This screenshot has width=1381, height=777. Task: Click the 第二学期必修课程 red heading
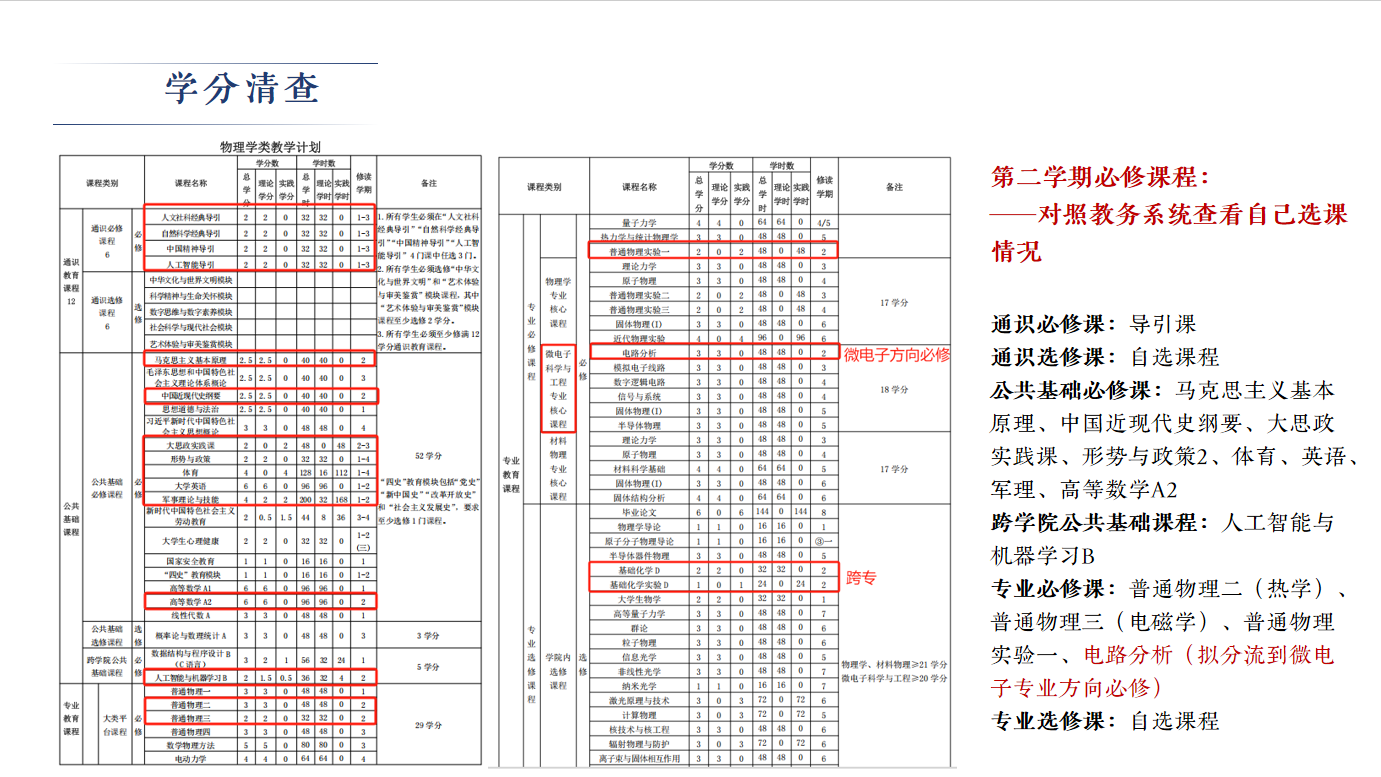coord(1100,177)
